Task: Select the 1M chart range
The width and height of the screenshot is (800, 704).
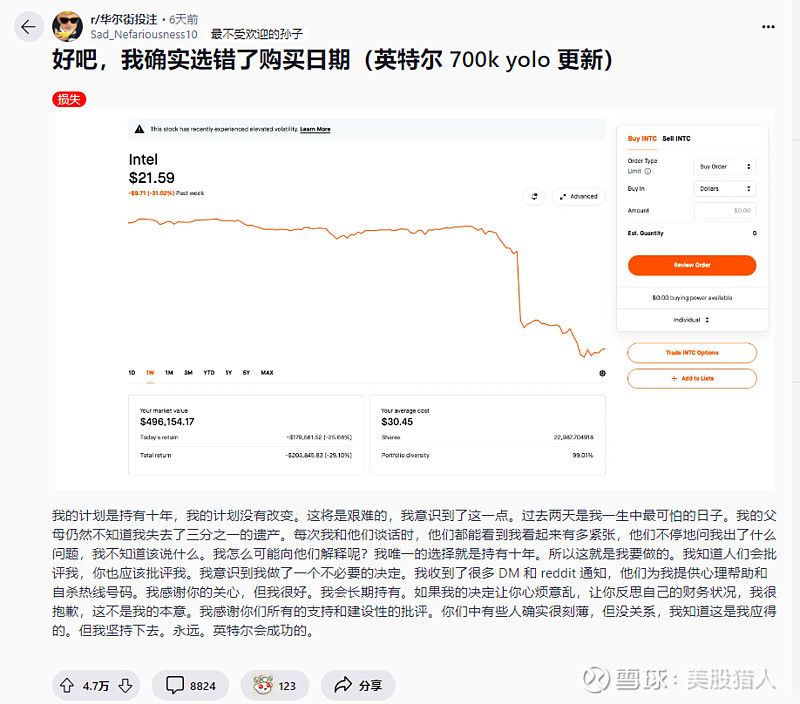Action: click(169, 373)
